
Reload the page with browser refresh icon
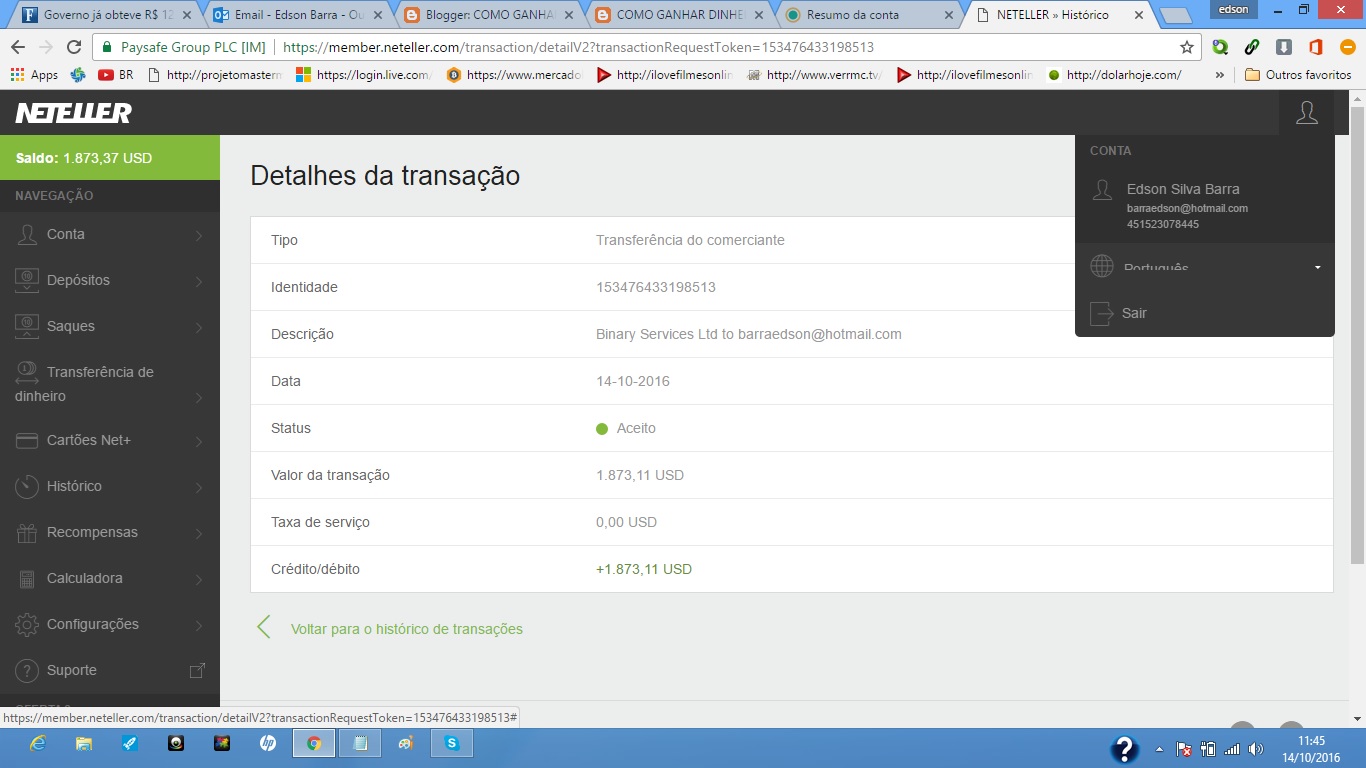click(74, 47)
